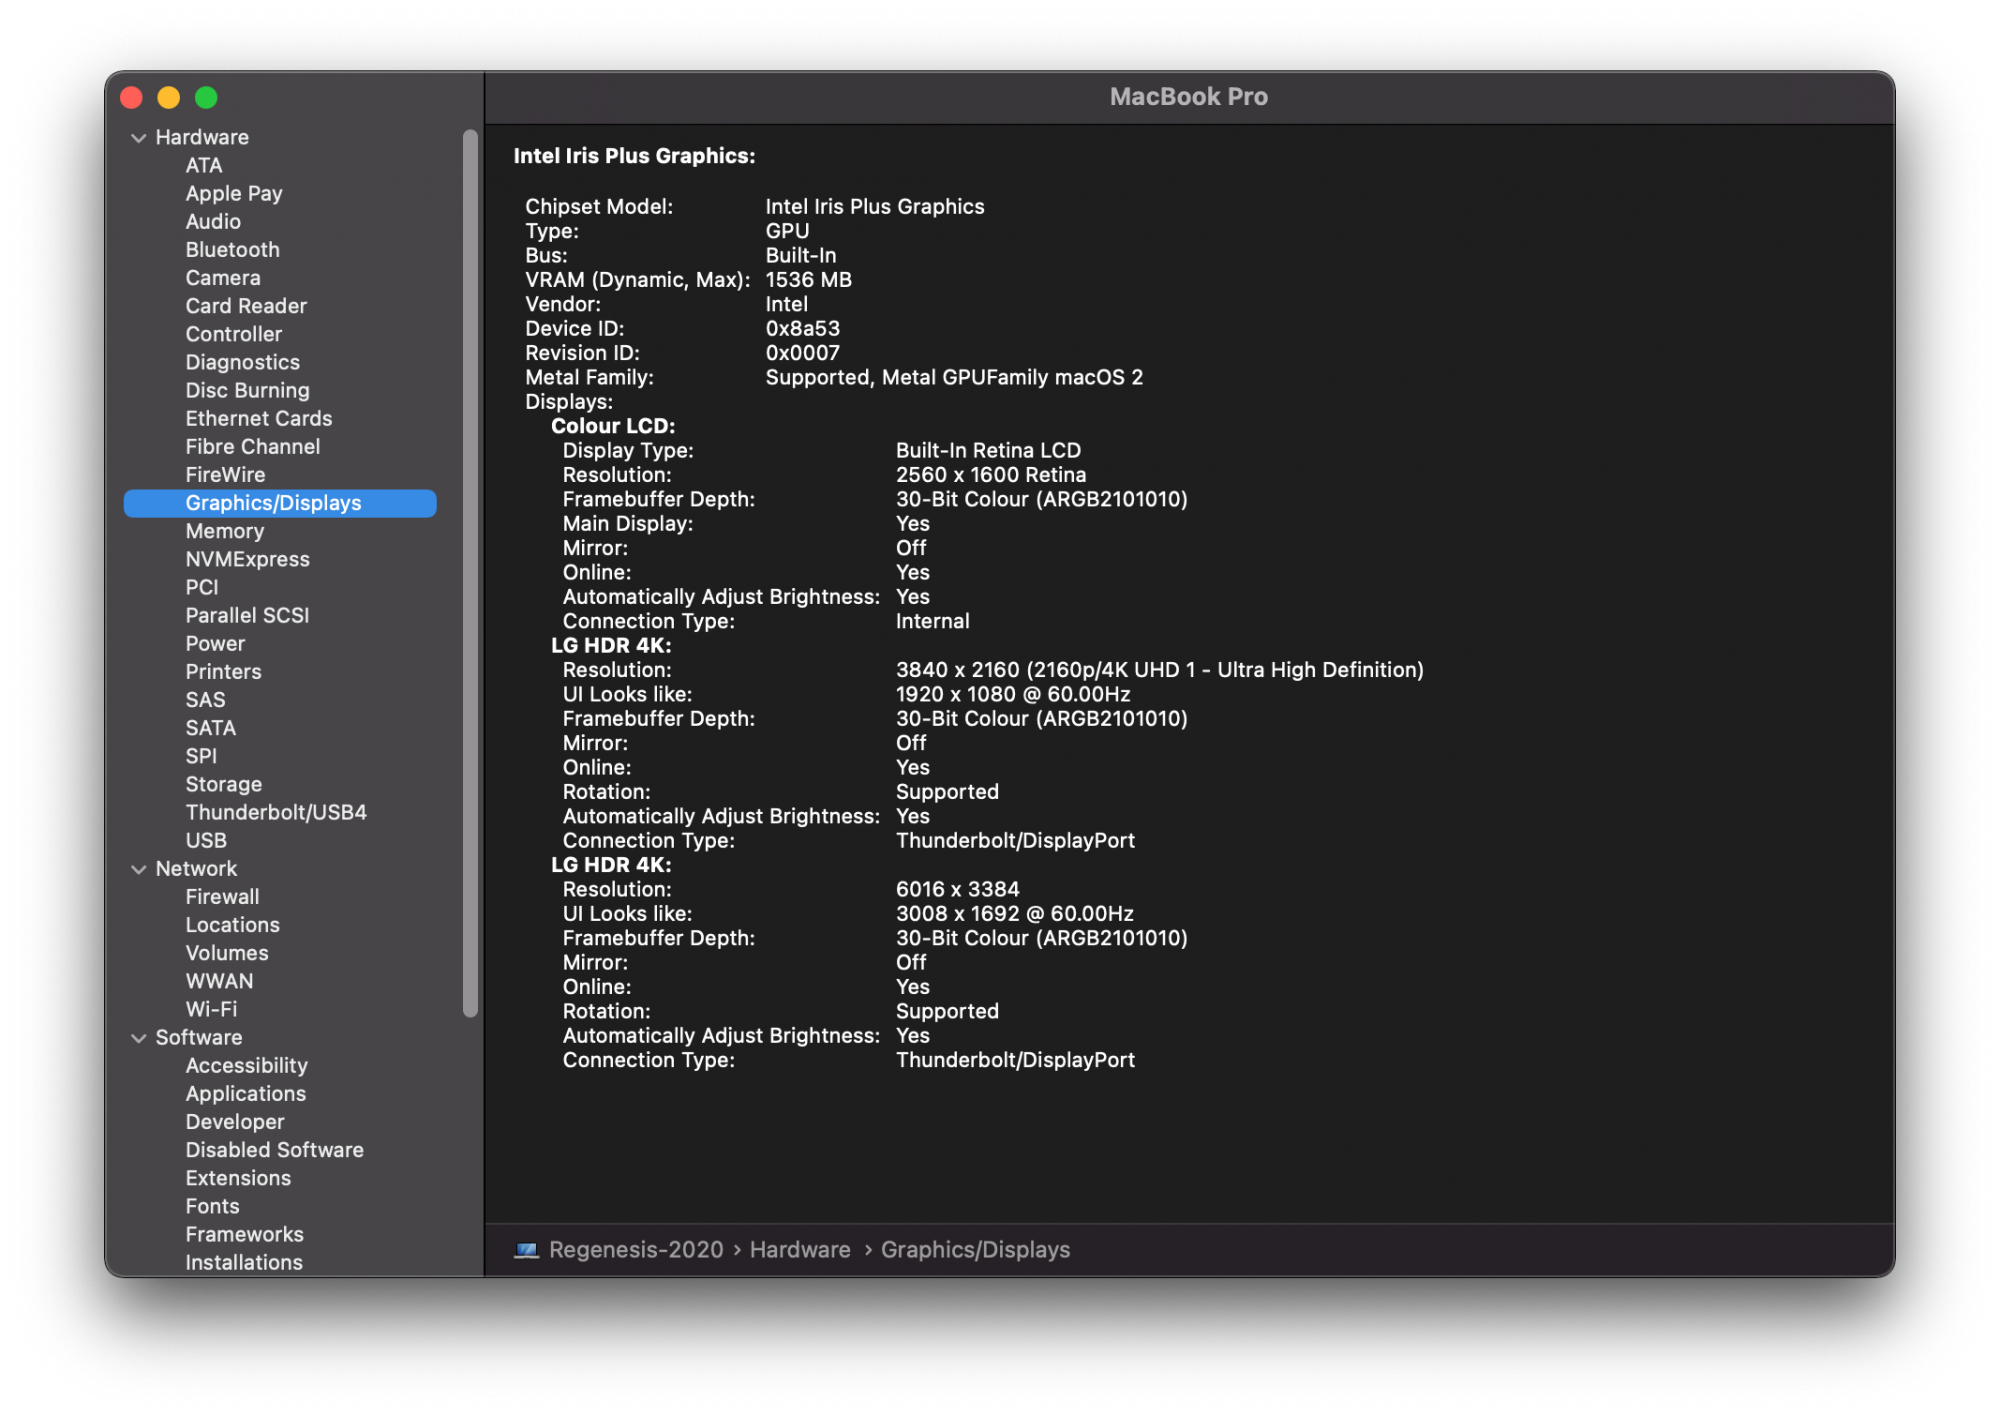
Task: Select Memory in the Hardware list
Action: [x=225, y=530]
